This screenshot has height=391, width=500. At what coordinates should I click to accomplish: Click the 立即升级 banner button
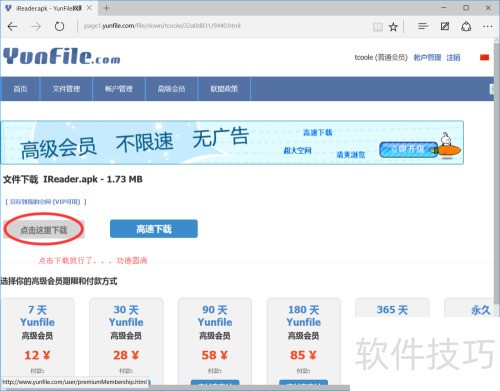tap(408, 150)
